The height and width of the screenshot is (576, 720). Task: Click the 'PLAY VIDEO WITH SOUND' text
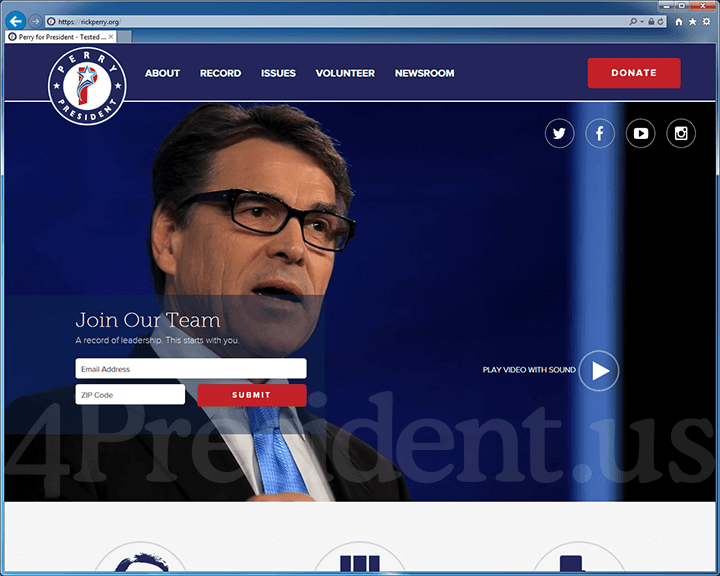point(529,370)
